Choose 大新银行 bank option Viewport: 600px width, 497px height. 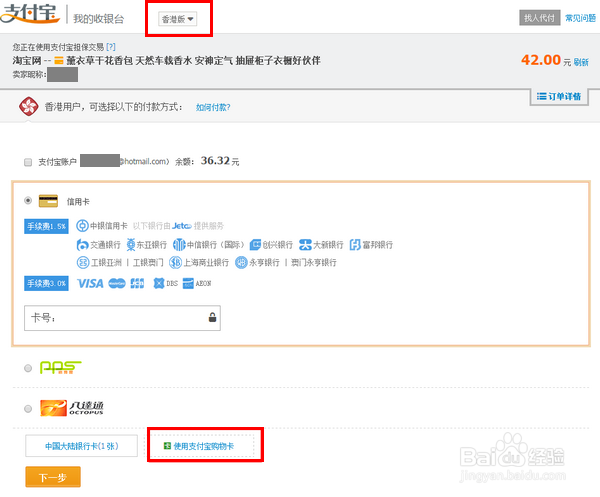(x=321, y=245)
